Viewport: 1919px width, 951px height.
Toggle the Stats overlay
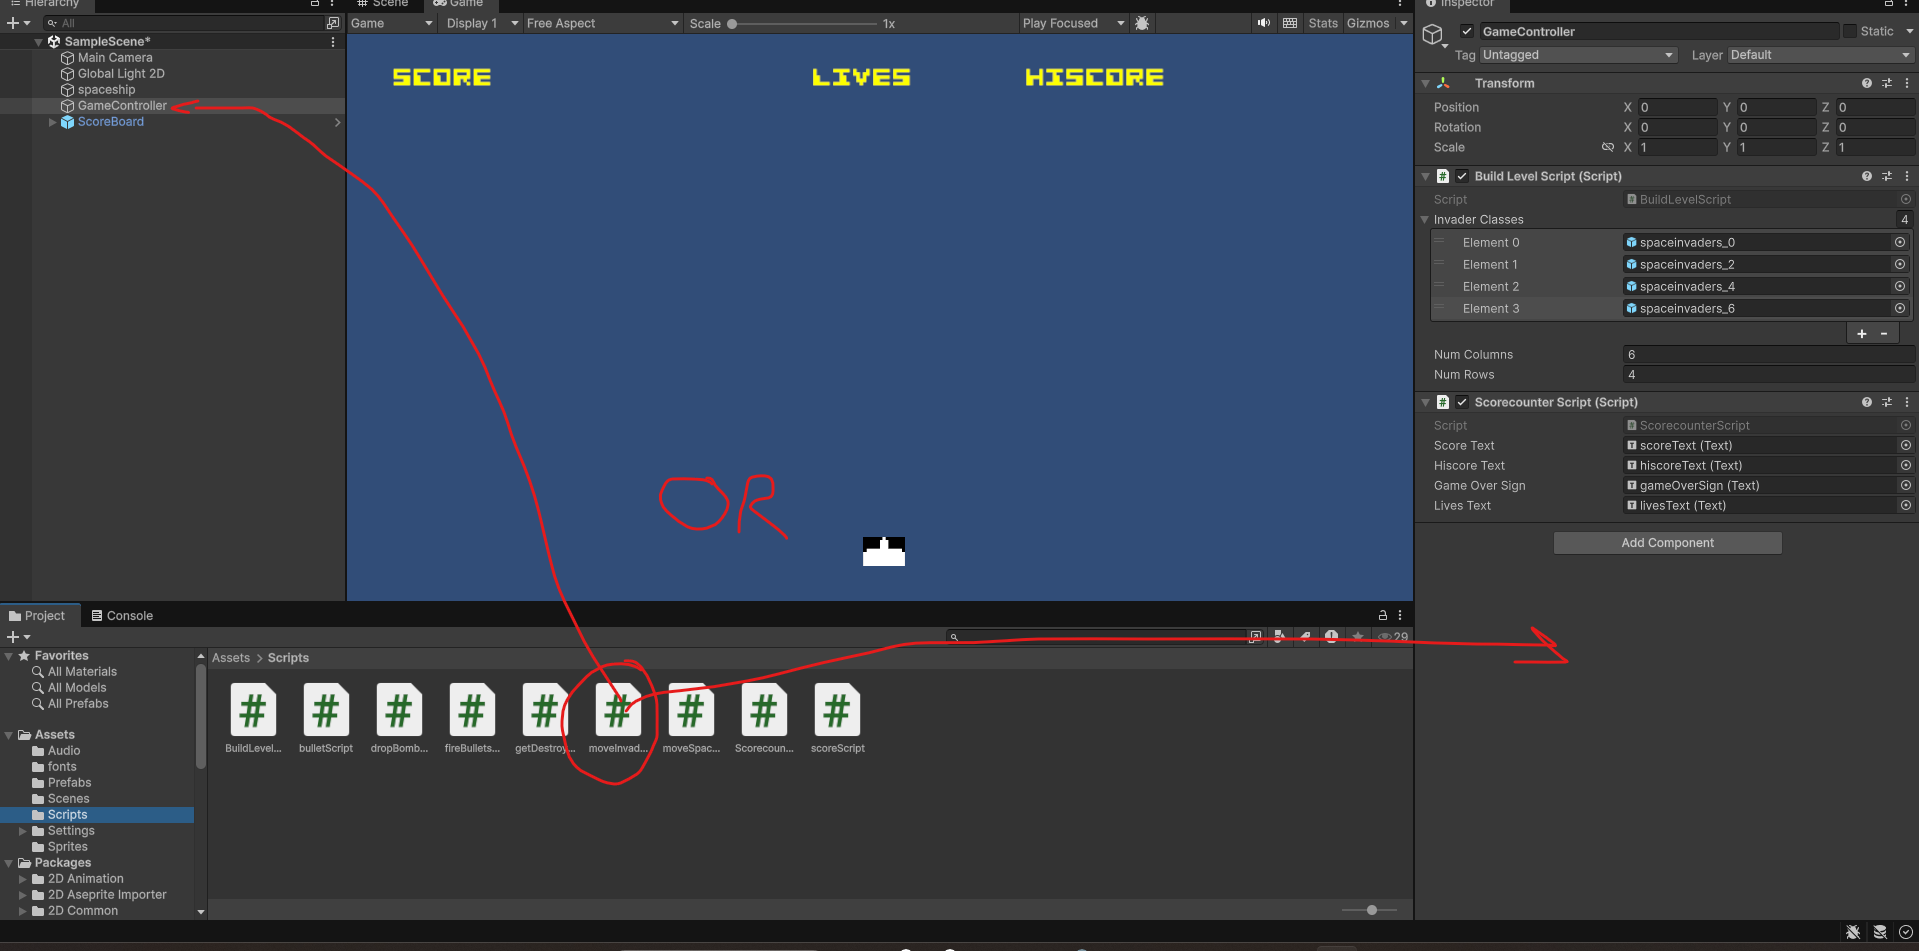click(1322, 23)
